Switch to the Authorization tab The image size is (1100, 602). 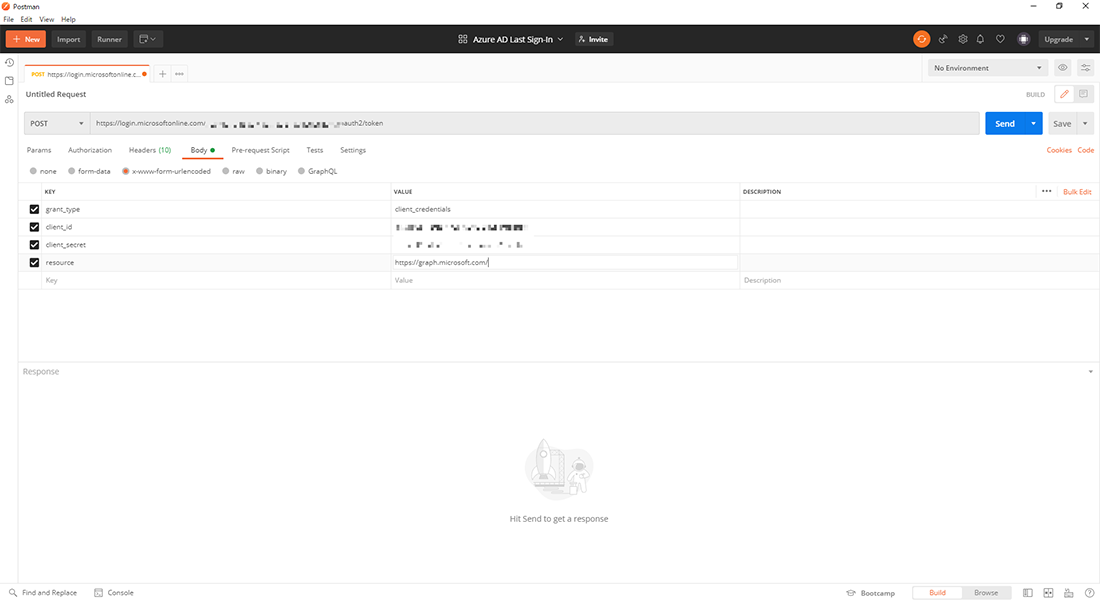(x=90, y=150)
